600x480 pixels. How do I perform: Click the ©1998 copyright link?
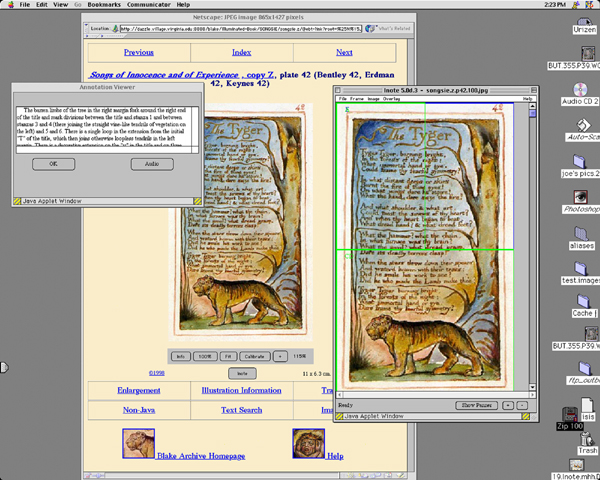(157, 373)
